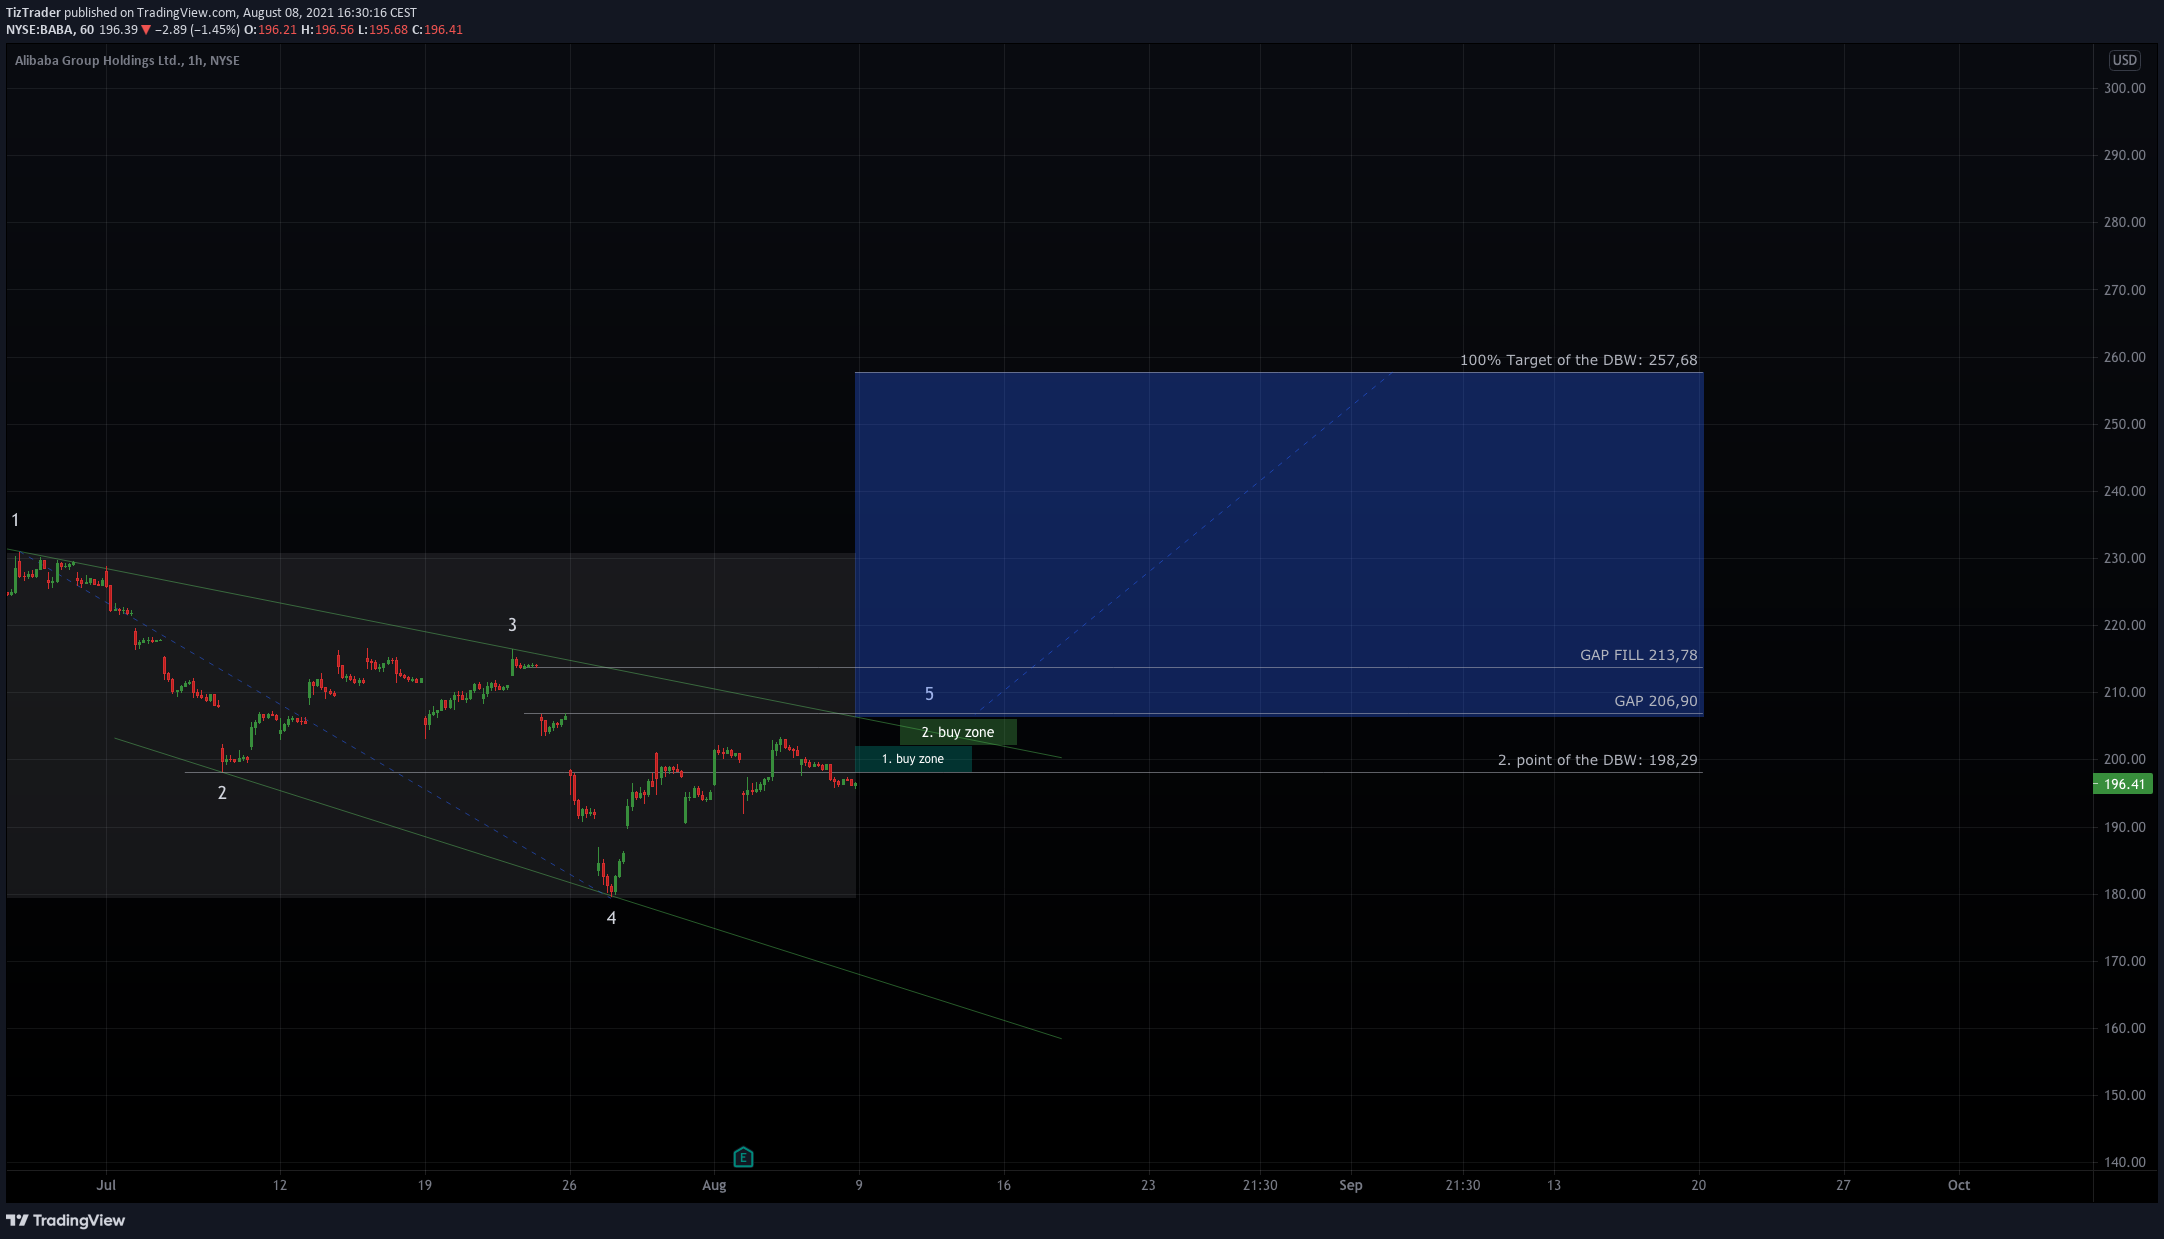Click the 'Jul' time axis label
Viewport: 2164px width, 1239px height.
(106, 1185)
